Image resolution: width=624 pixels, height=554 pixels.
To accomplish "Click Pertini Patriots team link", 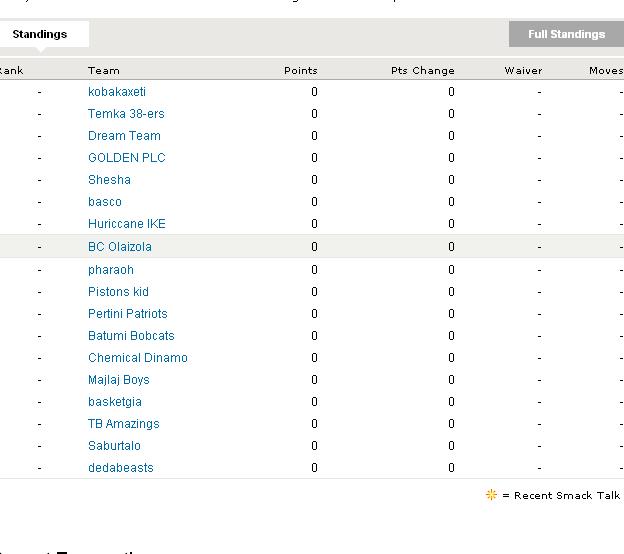I will coord(128,314).
